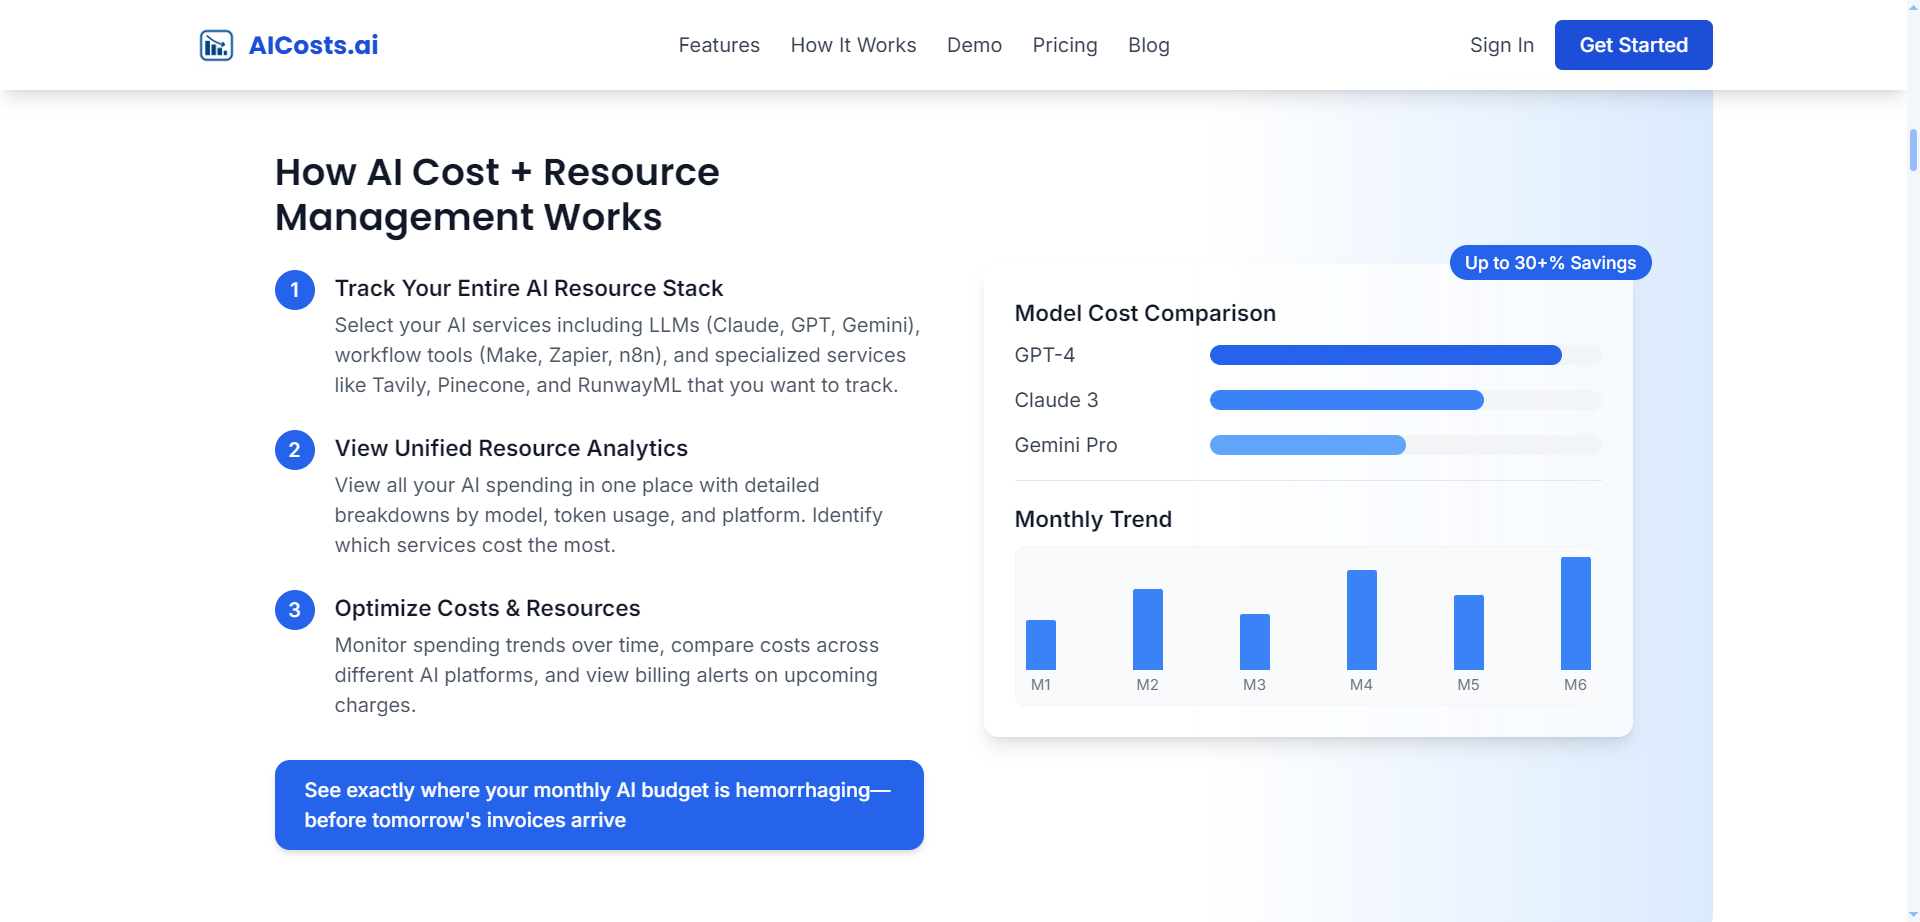Click the page scrollbar thumb

[x=1913, y=150]
